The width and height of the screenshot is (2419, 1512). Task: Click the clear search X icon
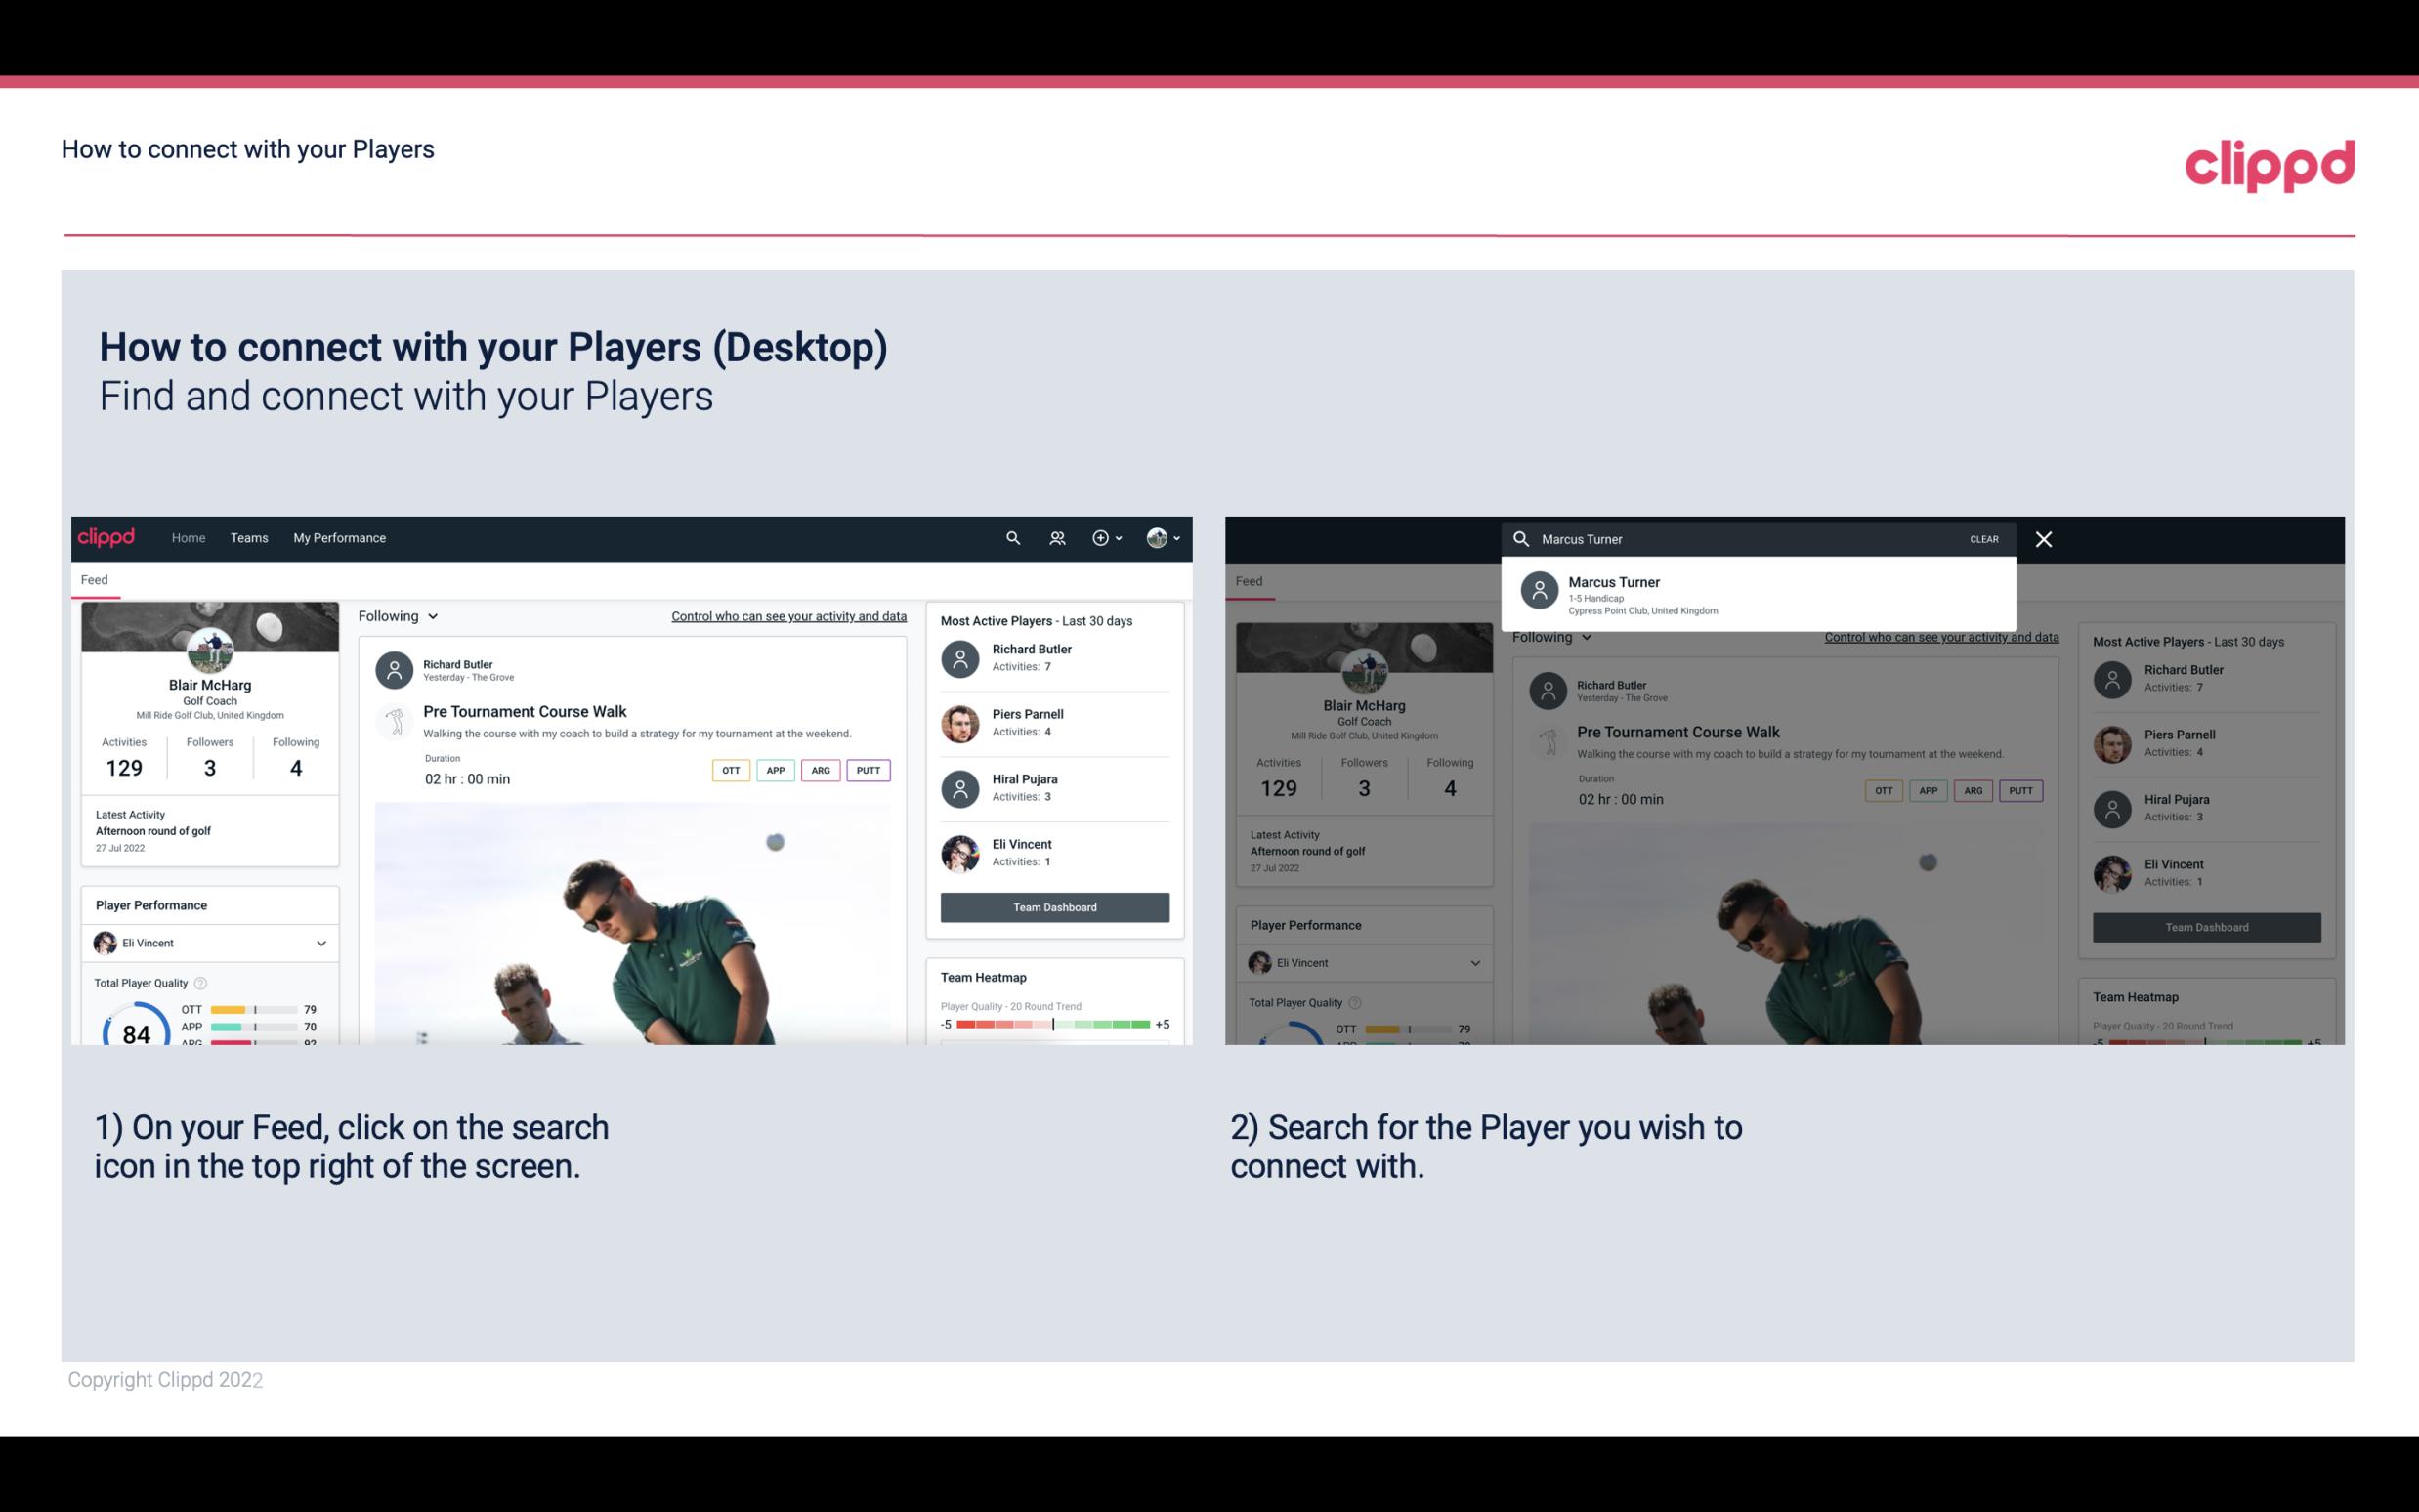(x=2047, y=538)
